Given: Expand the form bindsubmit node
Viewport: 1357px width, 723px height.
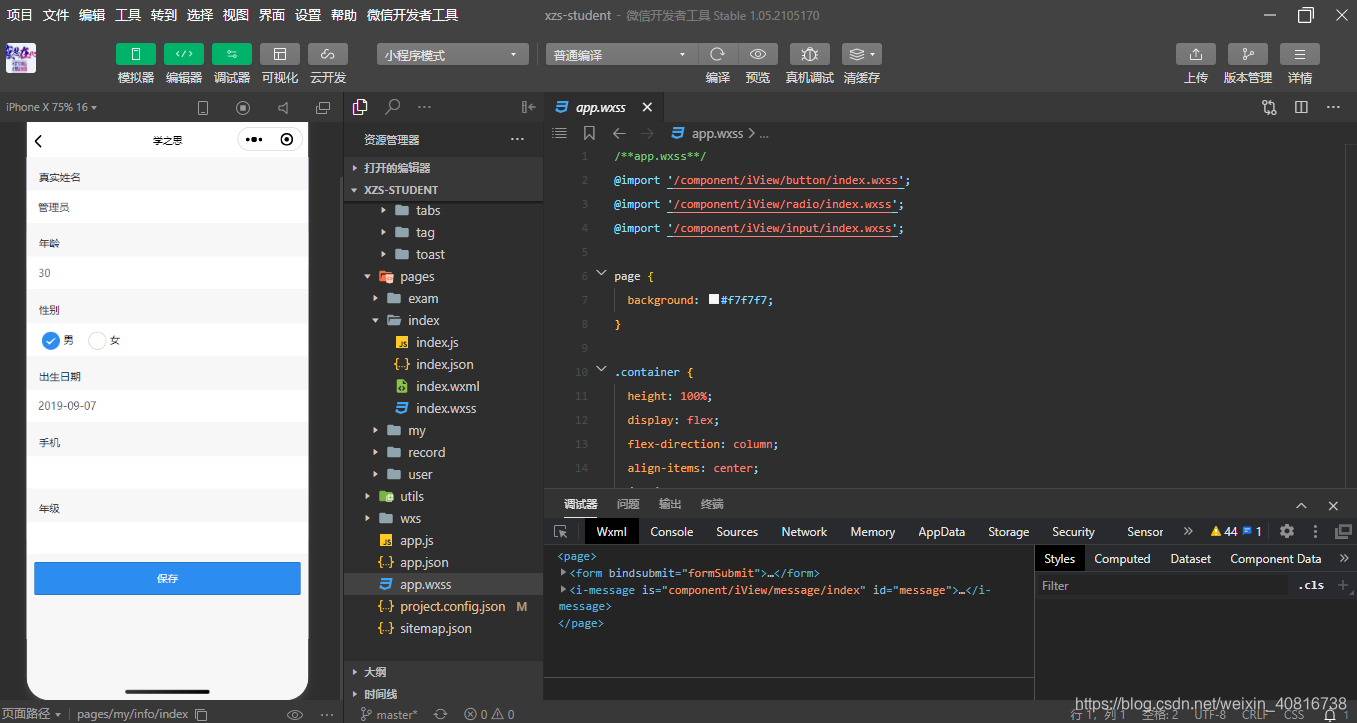Looking at the screenshot, I should pos(564,573).
